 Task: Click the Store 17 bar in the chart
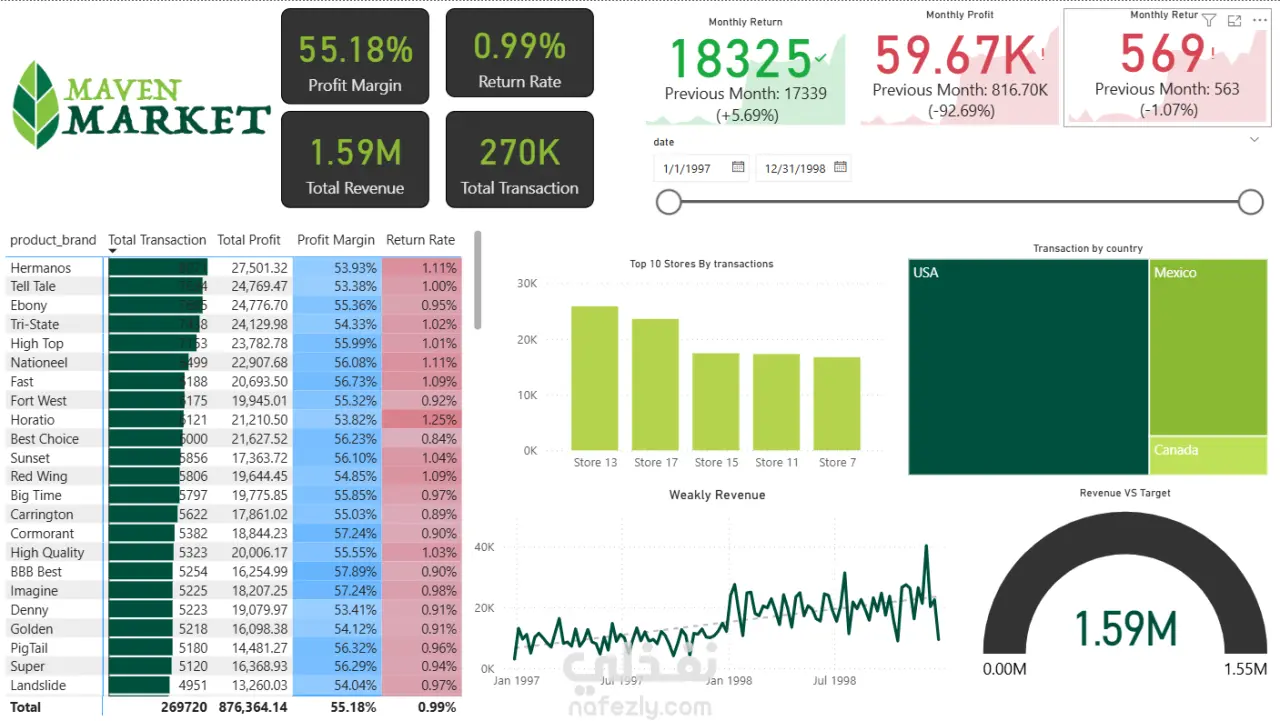coord(655,385)
